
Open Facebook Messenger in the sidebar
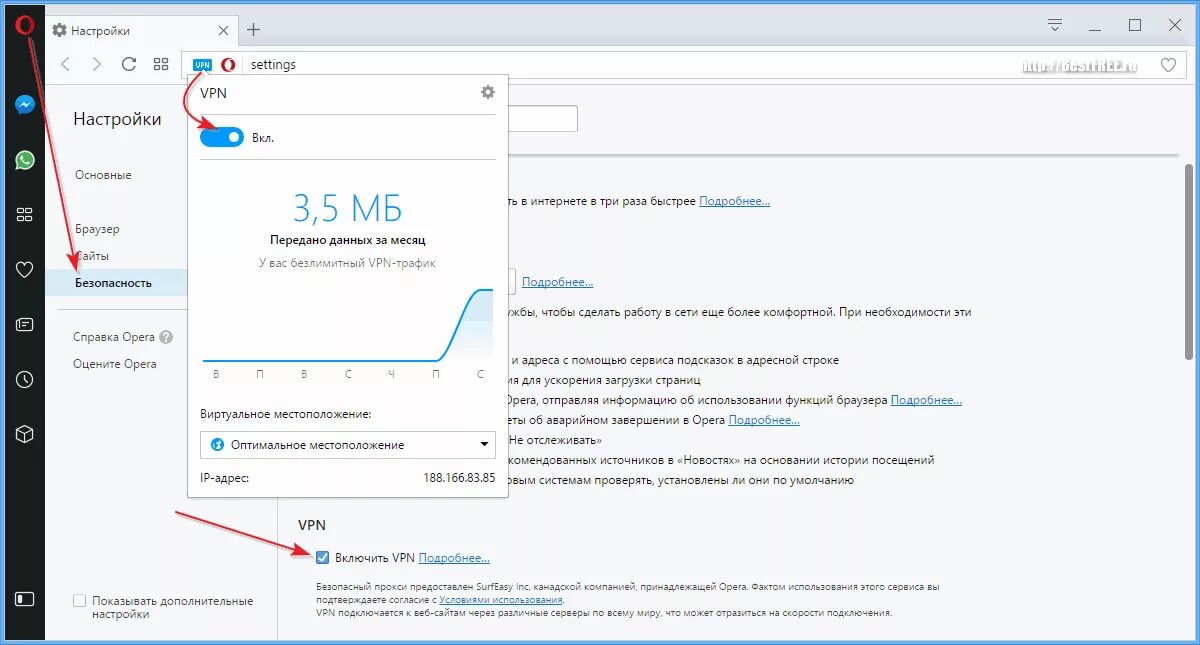(x=25, y=105)
